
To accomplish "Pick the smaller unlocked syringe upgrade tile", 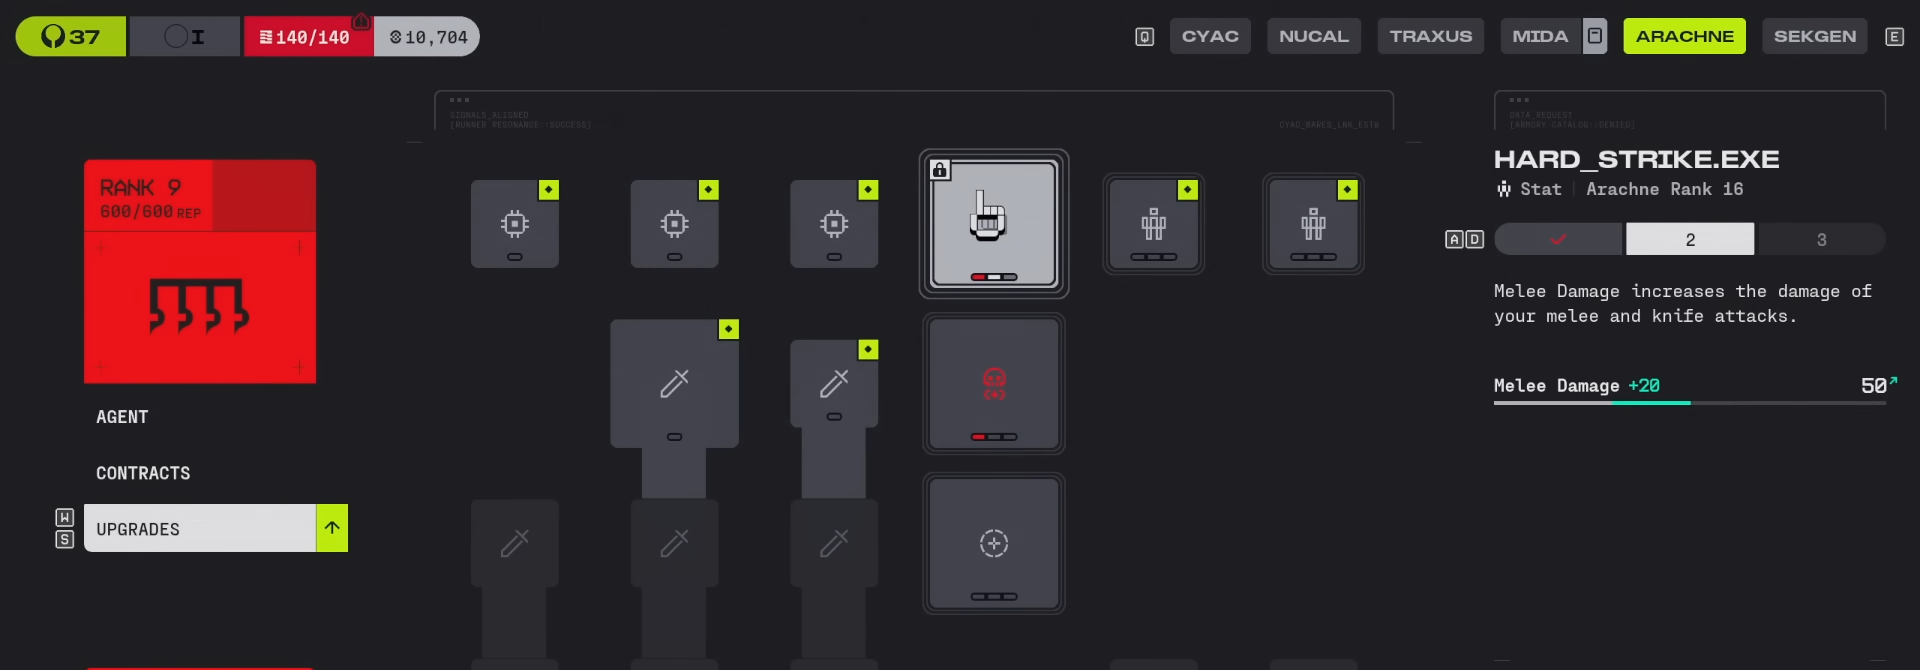I will click(834, 384).
